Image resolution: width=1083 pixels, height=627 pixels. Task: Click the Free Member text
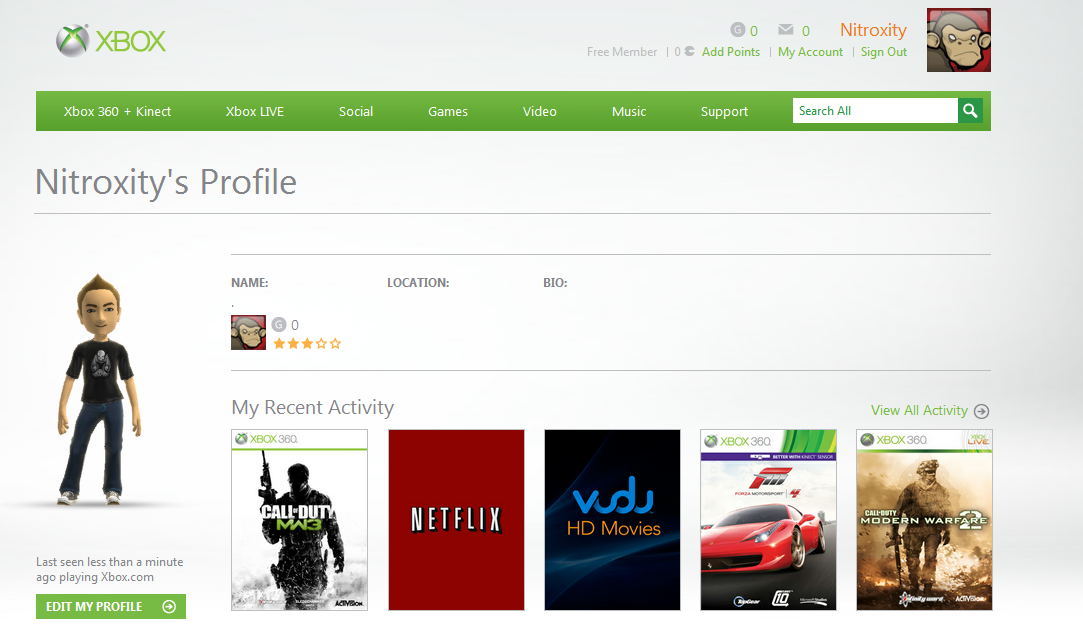pos(622,52)
